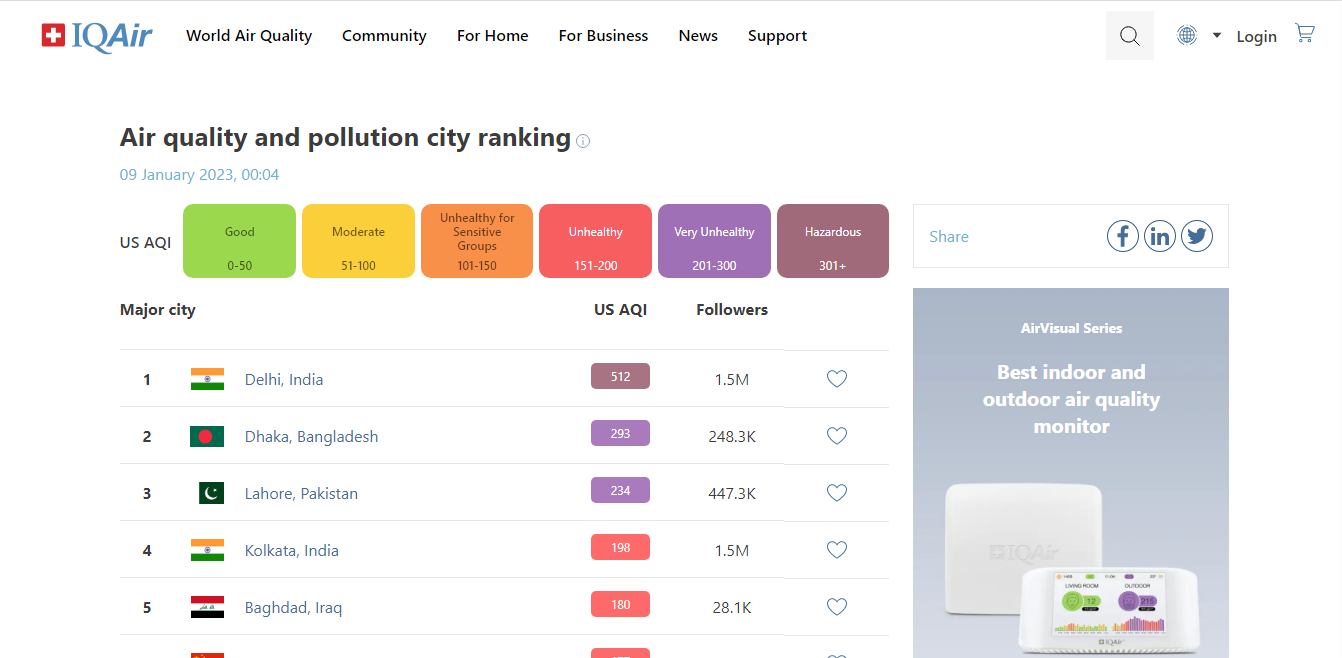Click India flag in Kolkata row
1342x658 pixels.
[207, 550]
